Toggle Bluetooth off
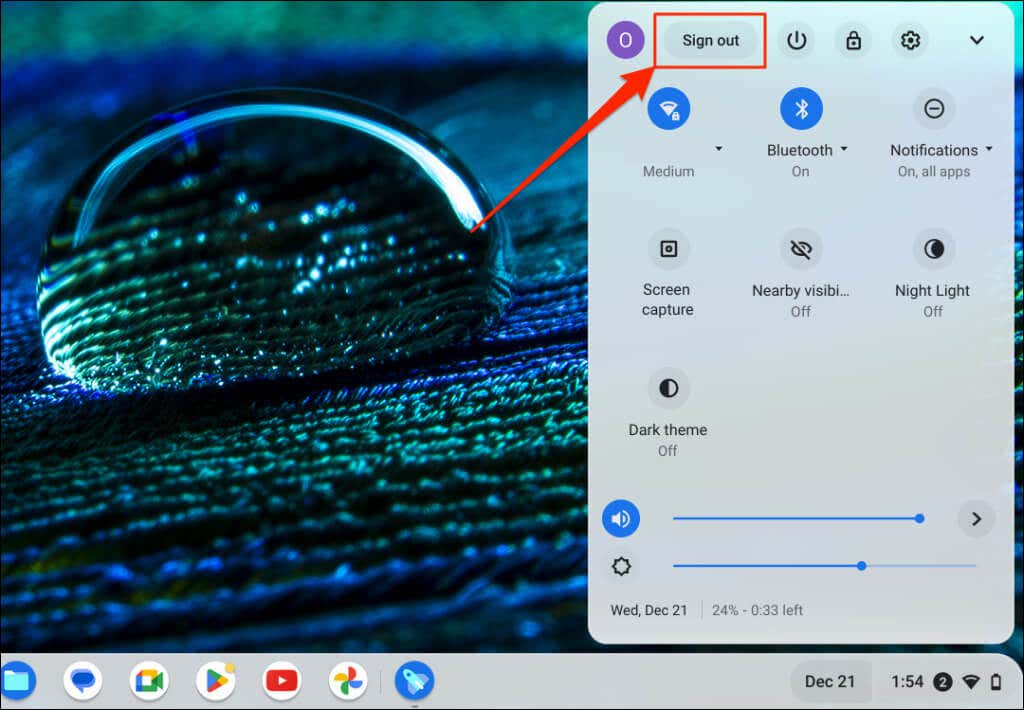Screen dimensions: 1024x710 801,109
